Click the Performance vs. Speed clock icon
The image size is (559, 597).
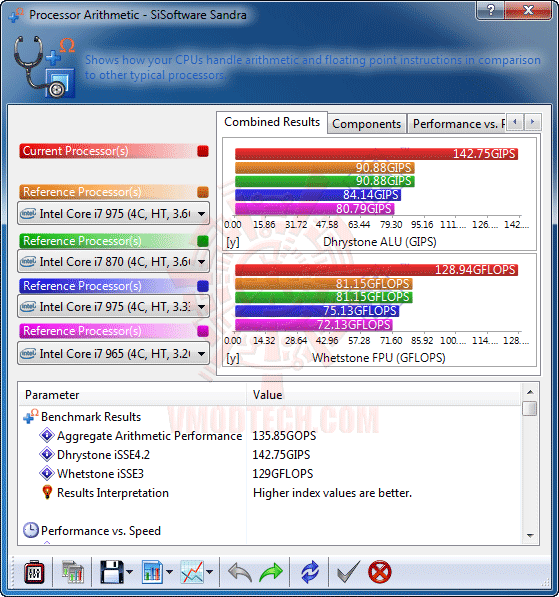tap(31, 530)
